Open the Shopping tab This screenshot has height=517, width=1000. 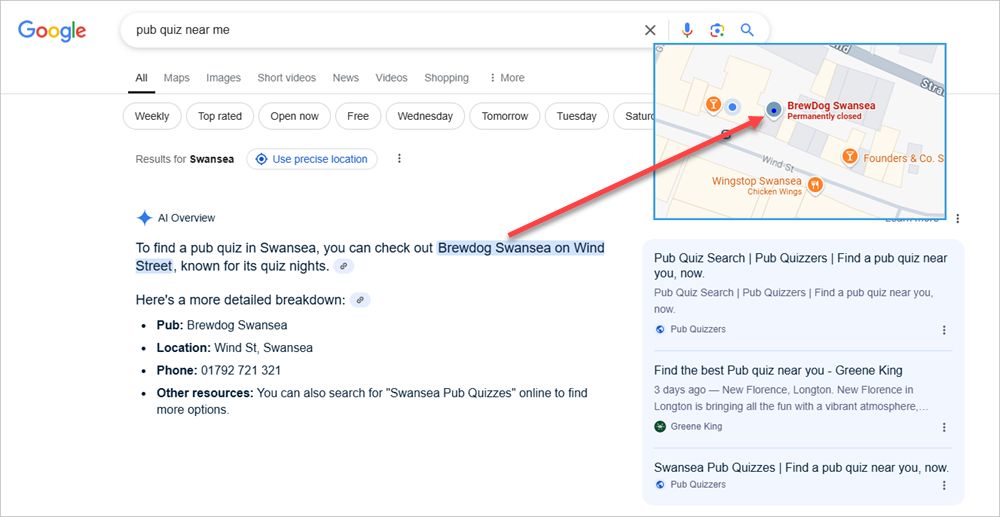click(446, 78)
